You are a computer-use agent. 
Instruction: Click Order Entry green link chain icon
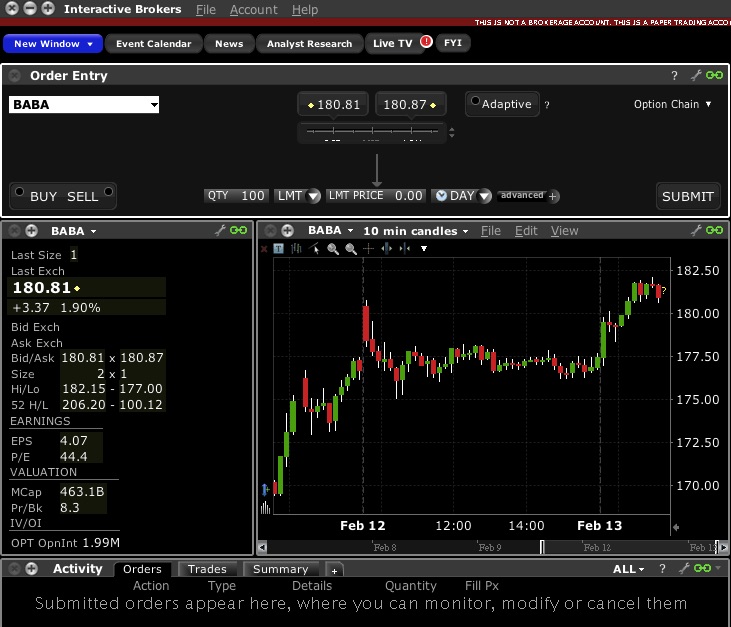(x=714, y=75)
